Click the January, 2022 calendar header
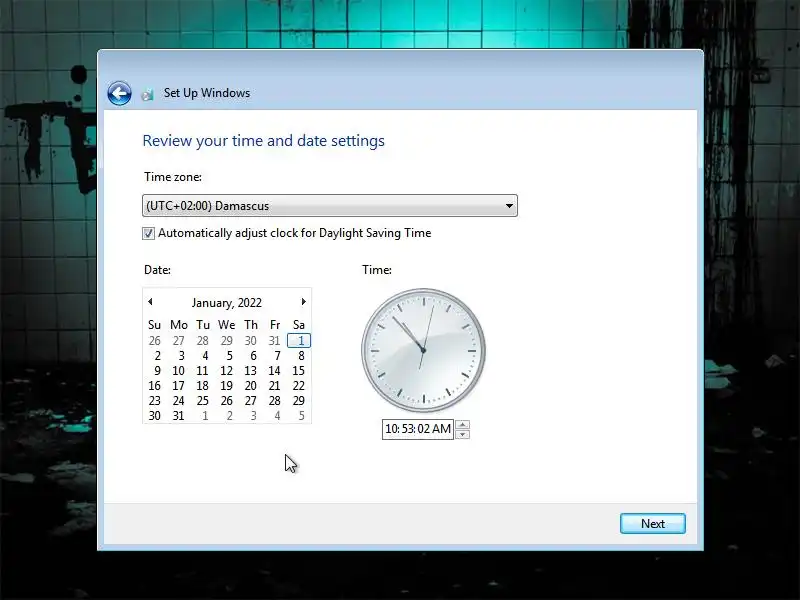Image resolution: width=800 pixels, height=600 pixels. tap(227, 303)
